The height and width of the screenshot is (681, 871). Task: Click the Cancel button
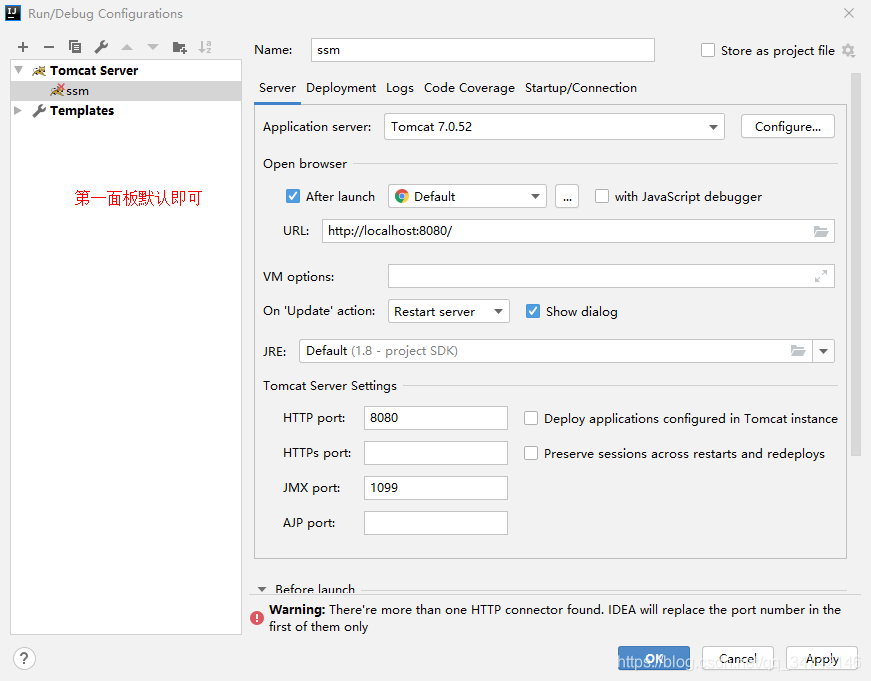(738, 658)
